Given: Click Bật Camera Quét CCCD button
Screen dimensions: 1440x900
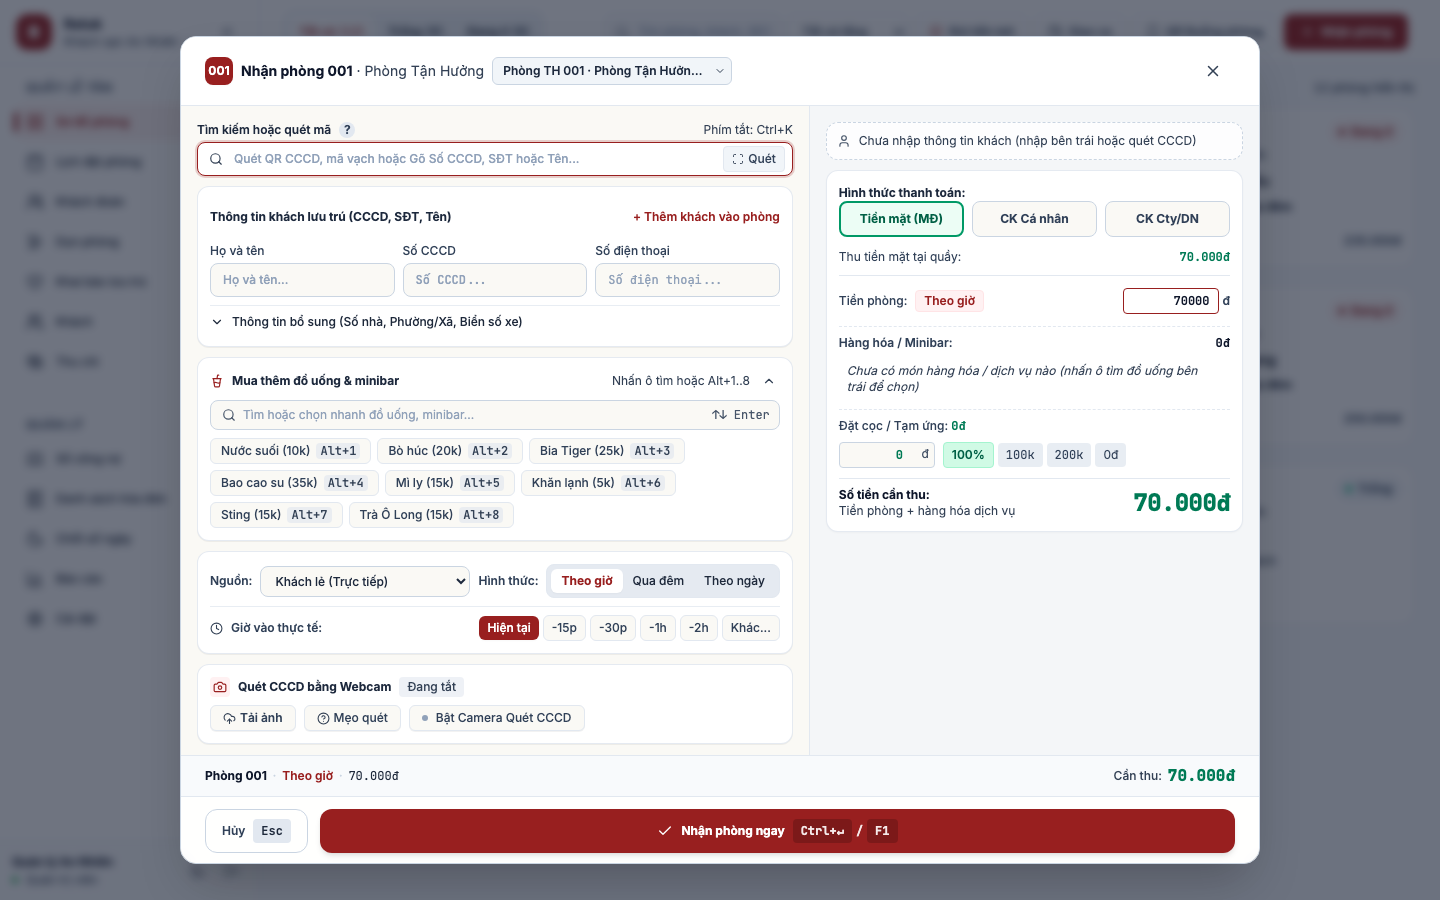Looking at the screenshot, I should [x=497, y=718].
